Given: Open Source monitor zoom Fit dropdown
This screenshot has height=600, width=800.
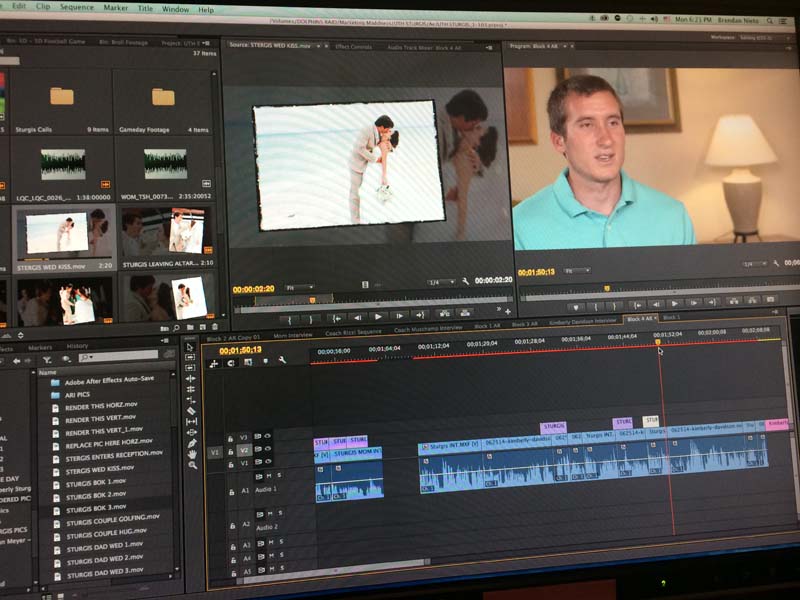Looking at the screenshot, I should pyautogui.click(x=299, y=288).
